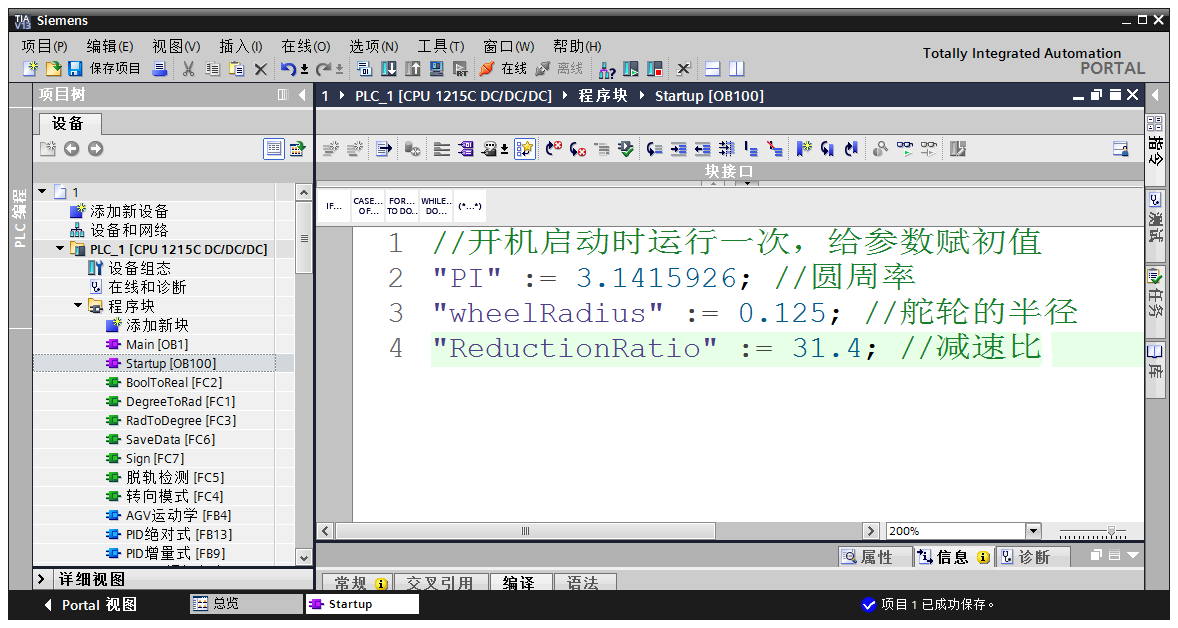Insert an IF statement template
This screenshot has height=628, width=1178.
coord(334,206)
